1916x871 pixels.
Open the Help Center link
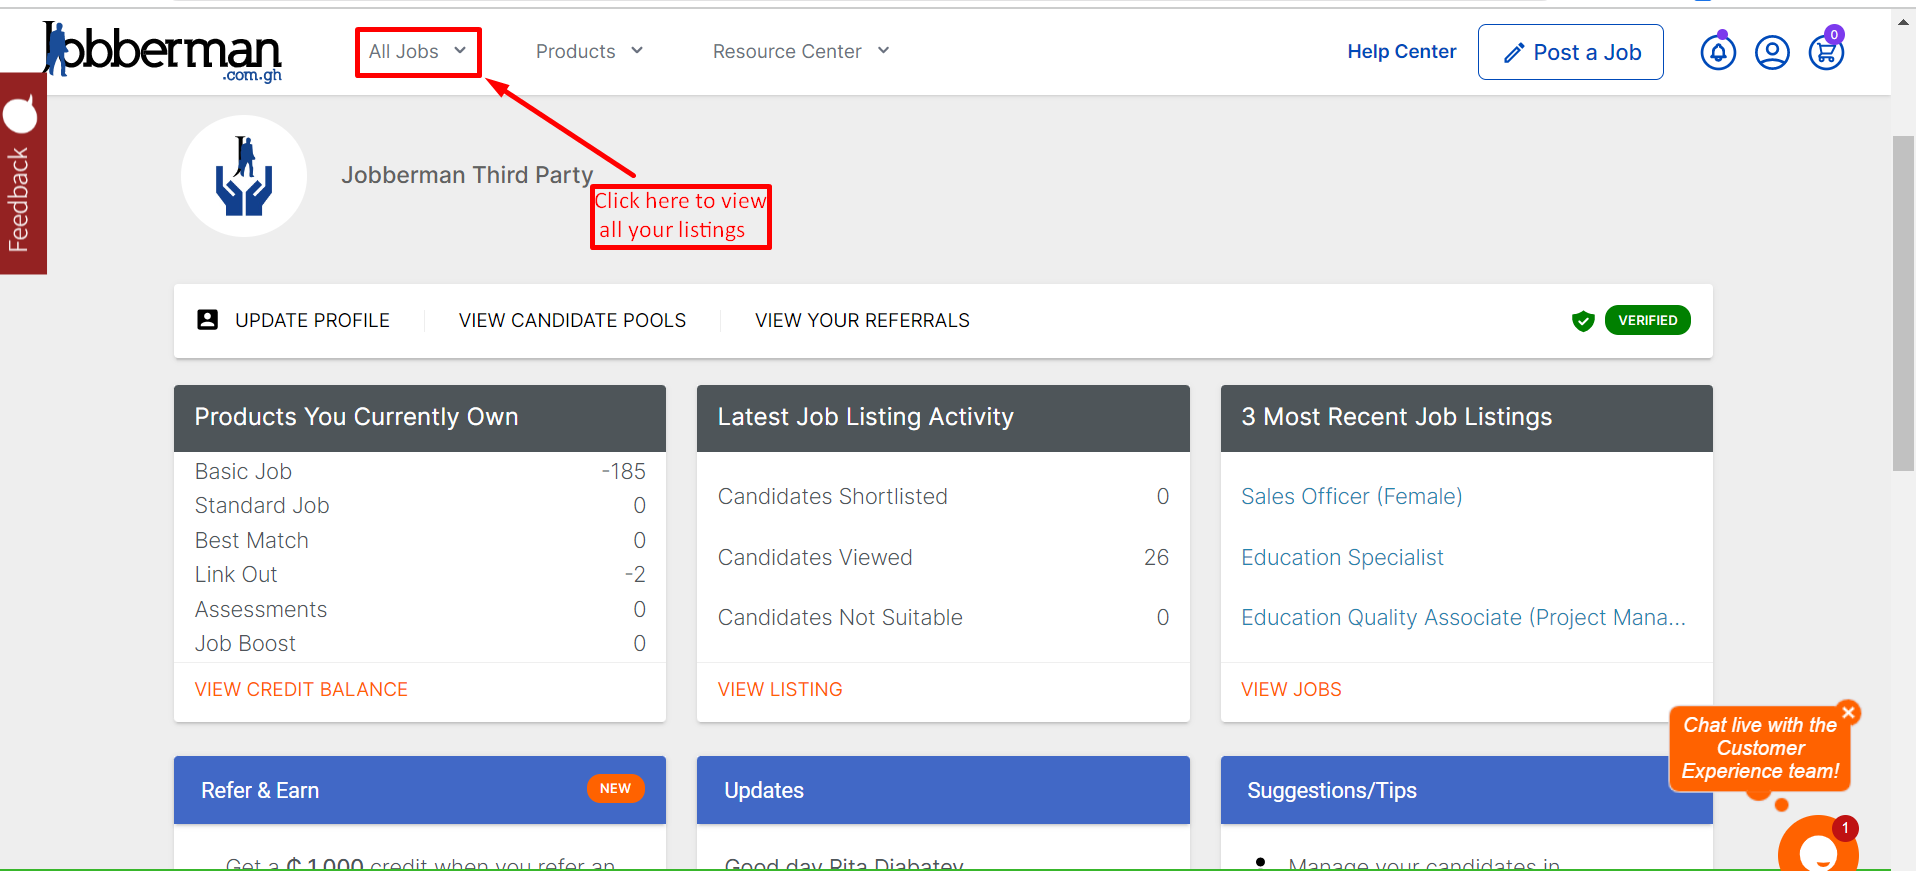(x=1401, y=52)
